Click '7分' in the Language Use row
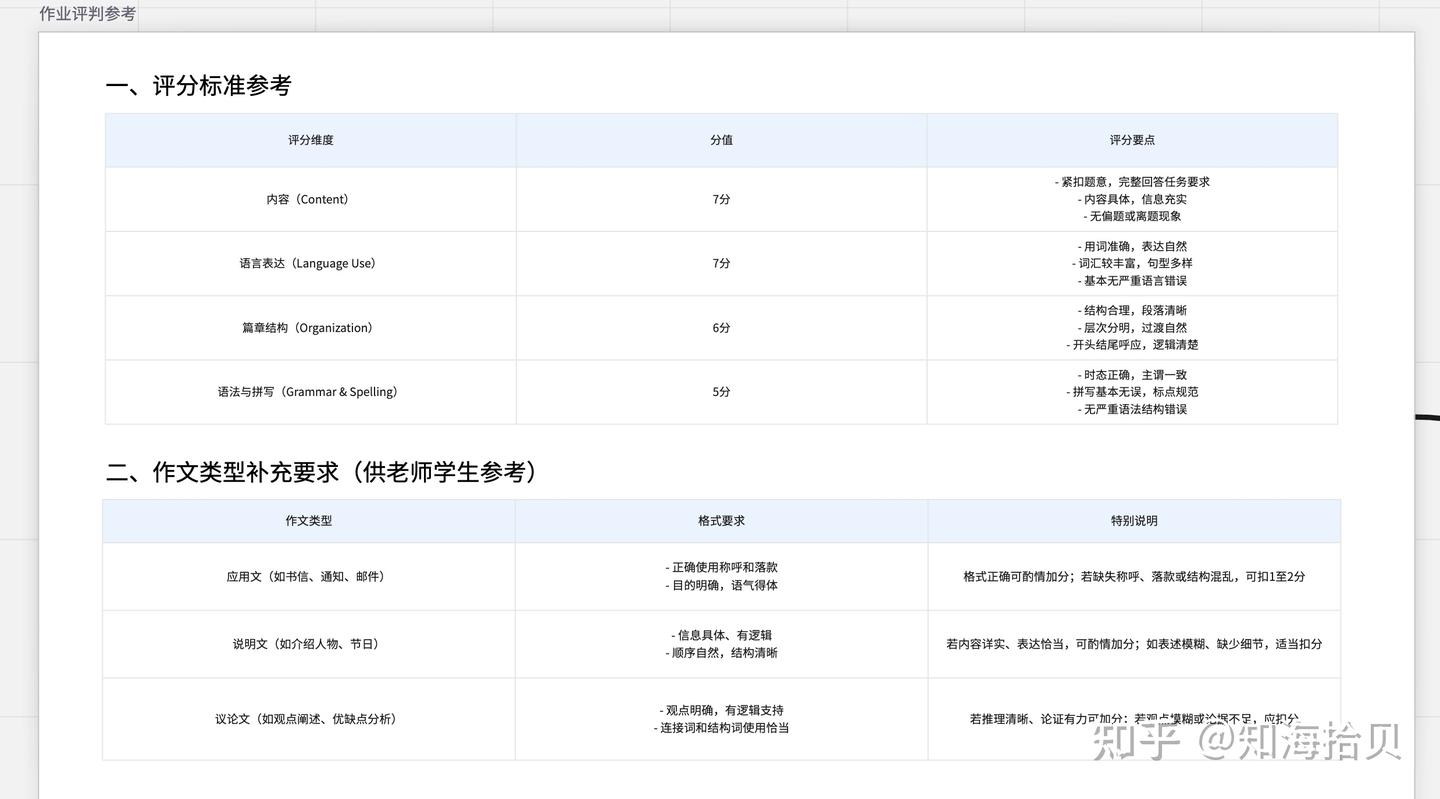 pos(721,264)
